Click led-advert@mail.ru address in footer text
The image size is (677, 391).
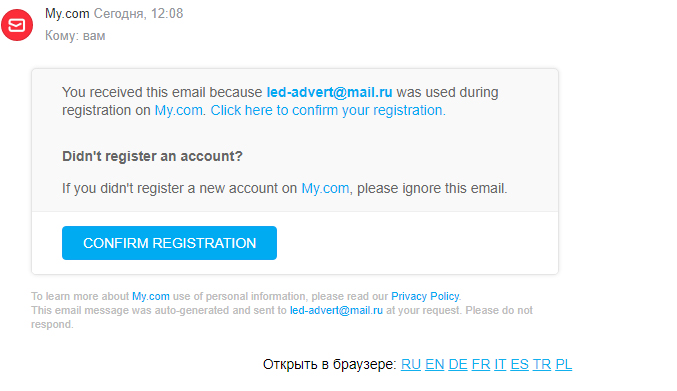click(x=336, y=310)
